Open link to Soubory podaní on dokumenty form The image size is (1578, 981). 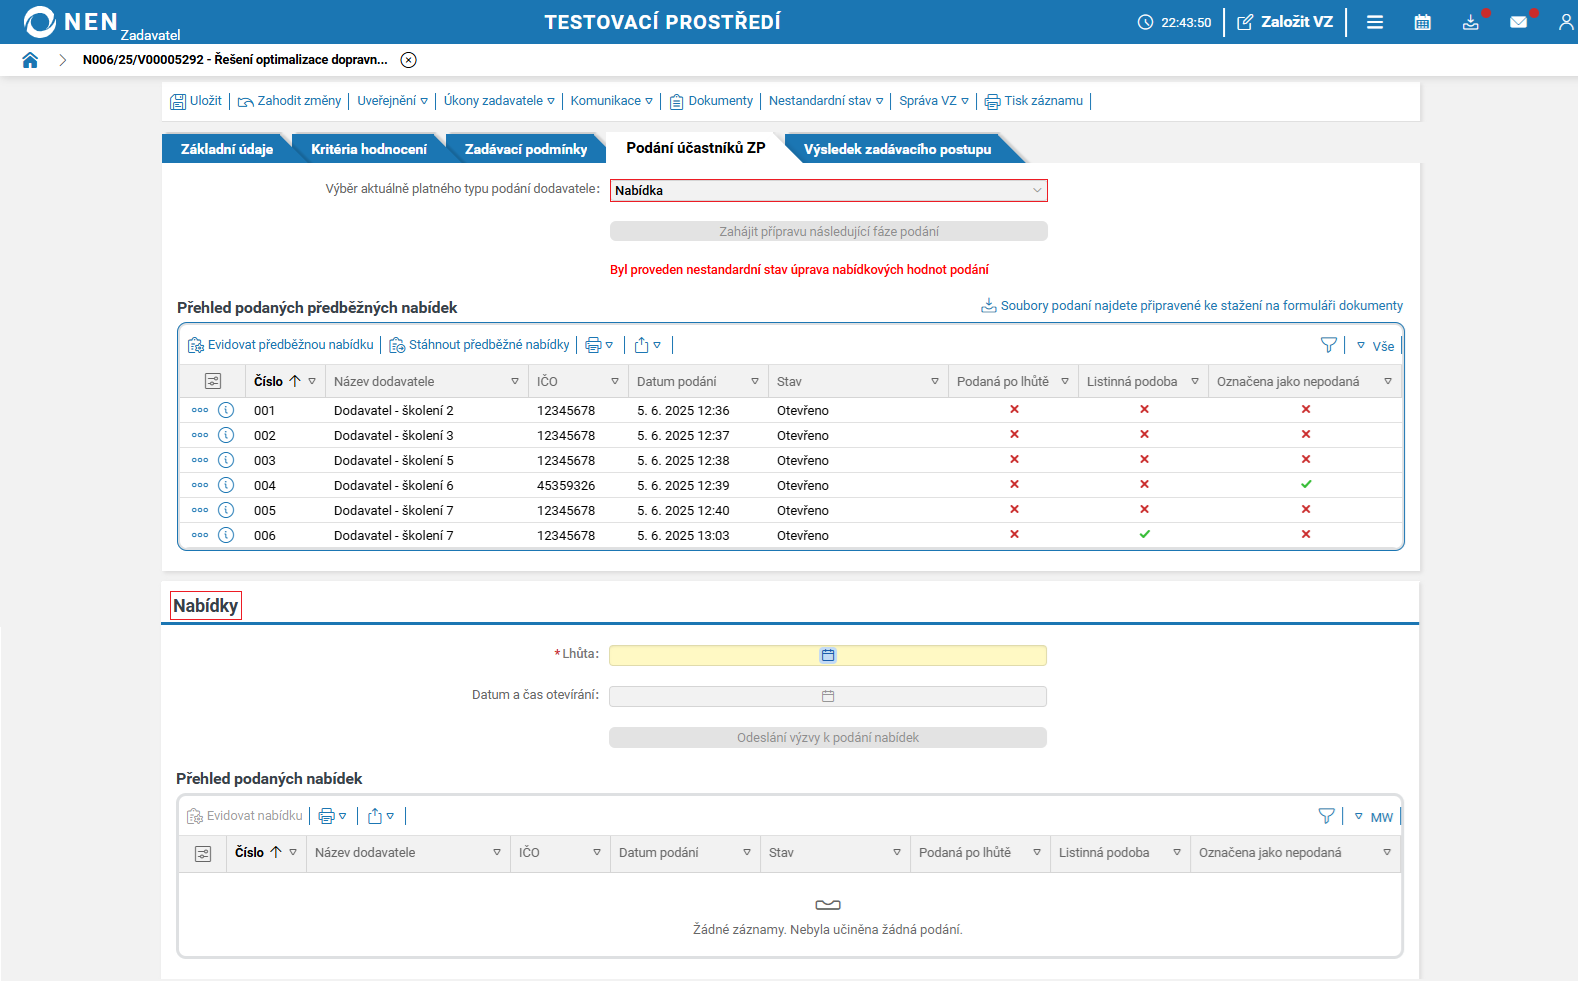tap(1192, 306)
